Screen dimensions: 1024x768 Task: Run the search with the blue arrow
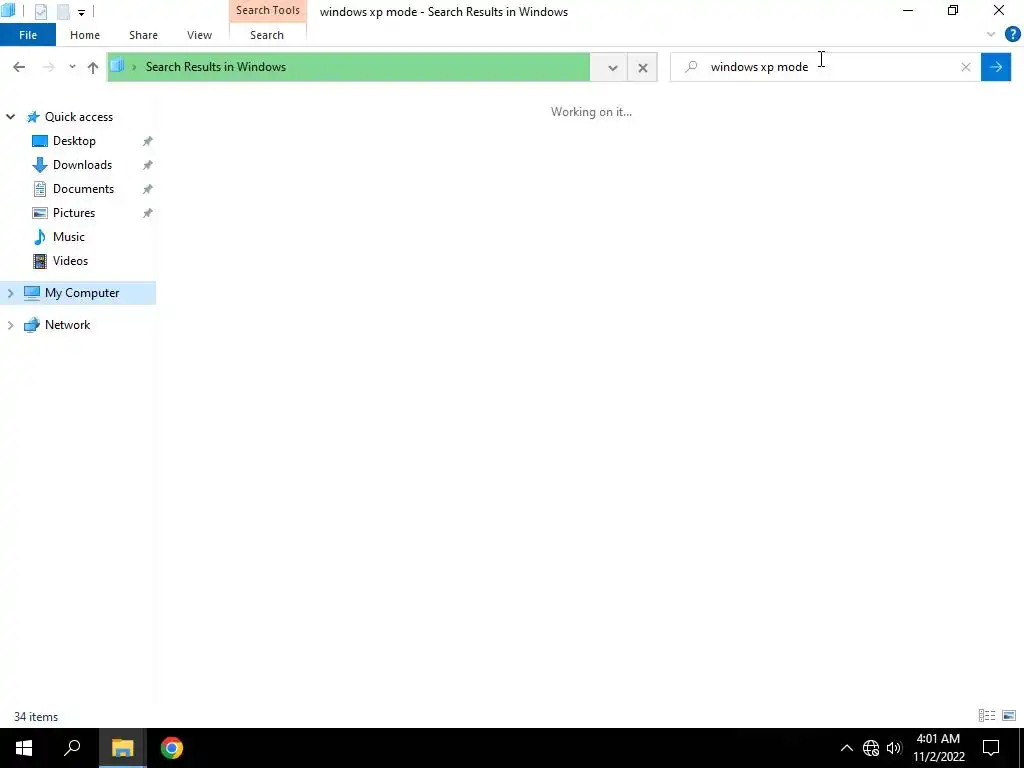[996, 67]
